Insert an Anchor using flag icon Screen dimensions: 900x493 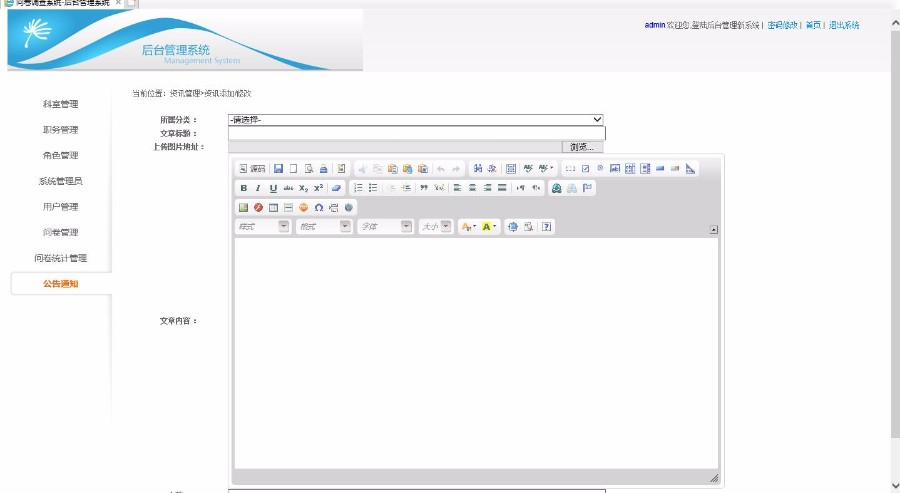pyautogui.click(x=587, y=188)
